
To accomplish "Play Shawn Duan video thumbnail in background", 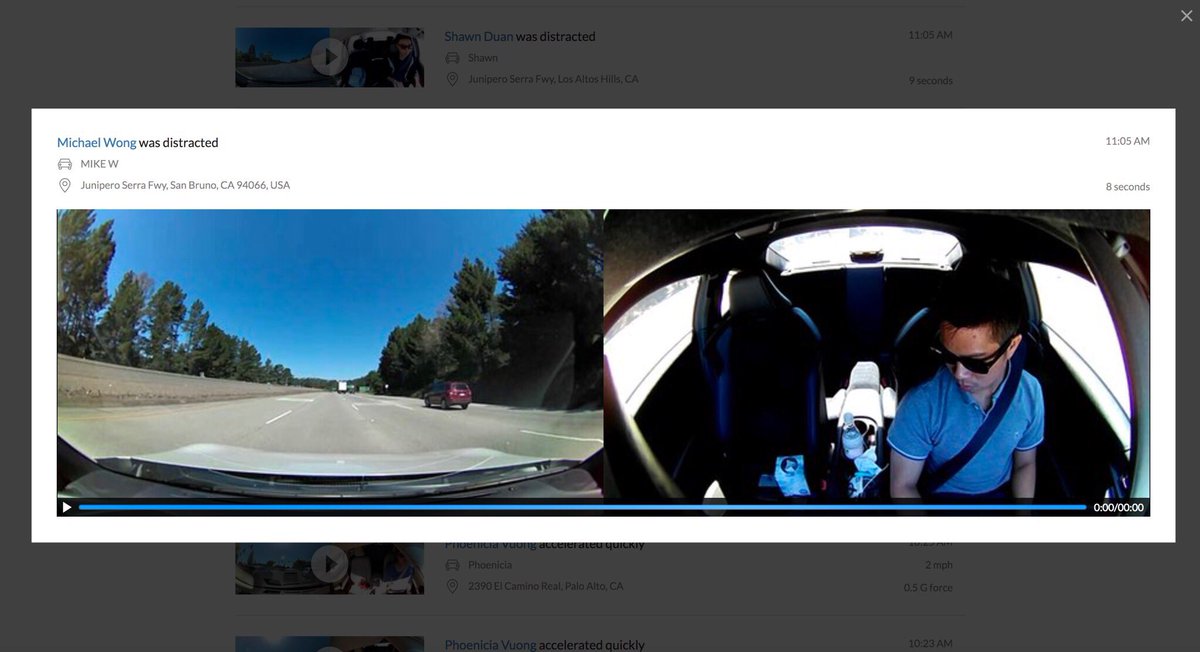I will pos(329,57).
